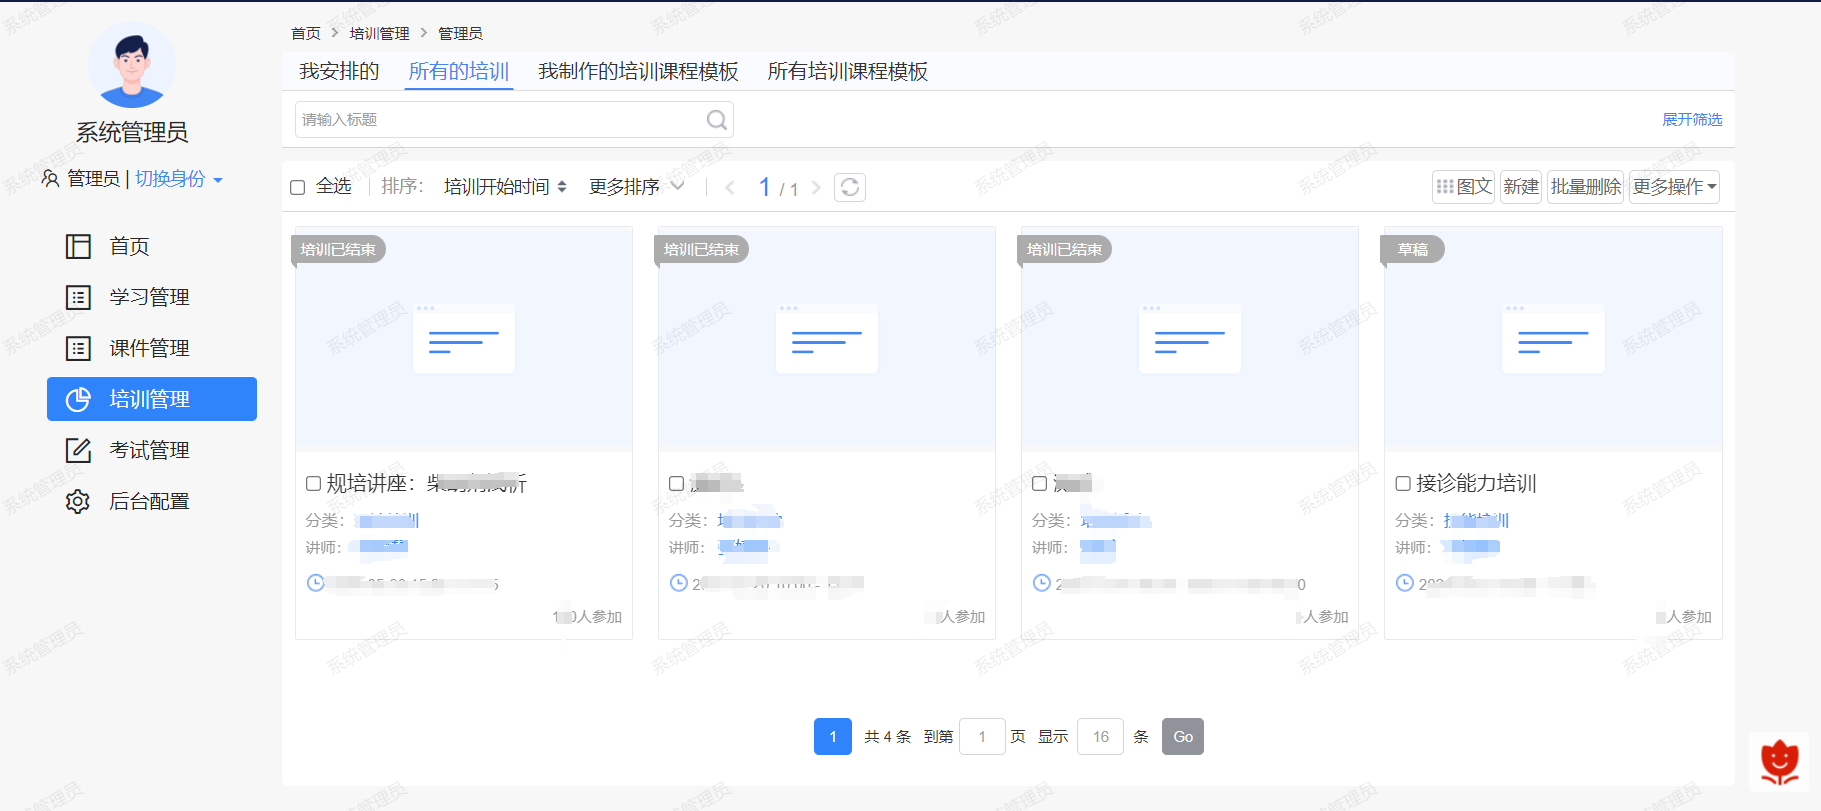This screenshot has width=1821, height=811.
Task: Click the 考试管理 pencil icon
Action: click(78, 450)
